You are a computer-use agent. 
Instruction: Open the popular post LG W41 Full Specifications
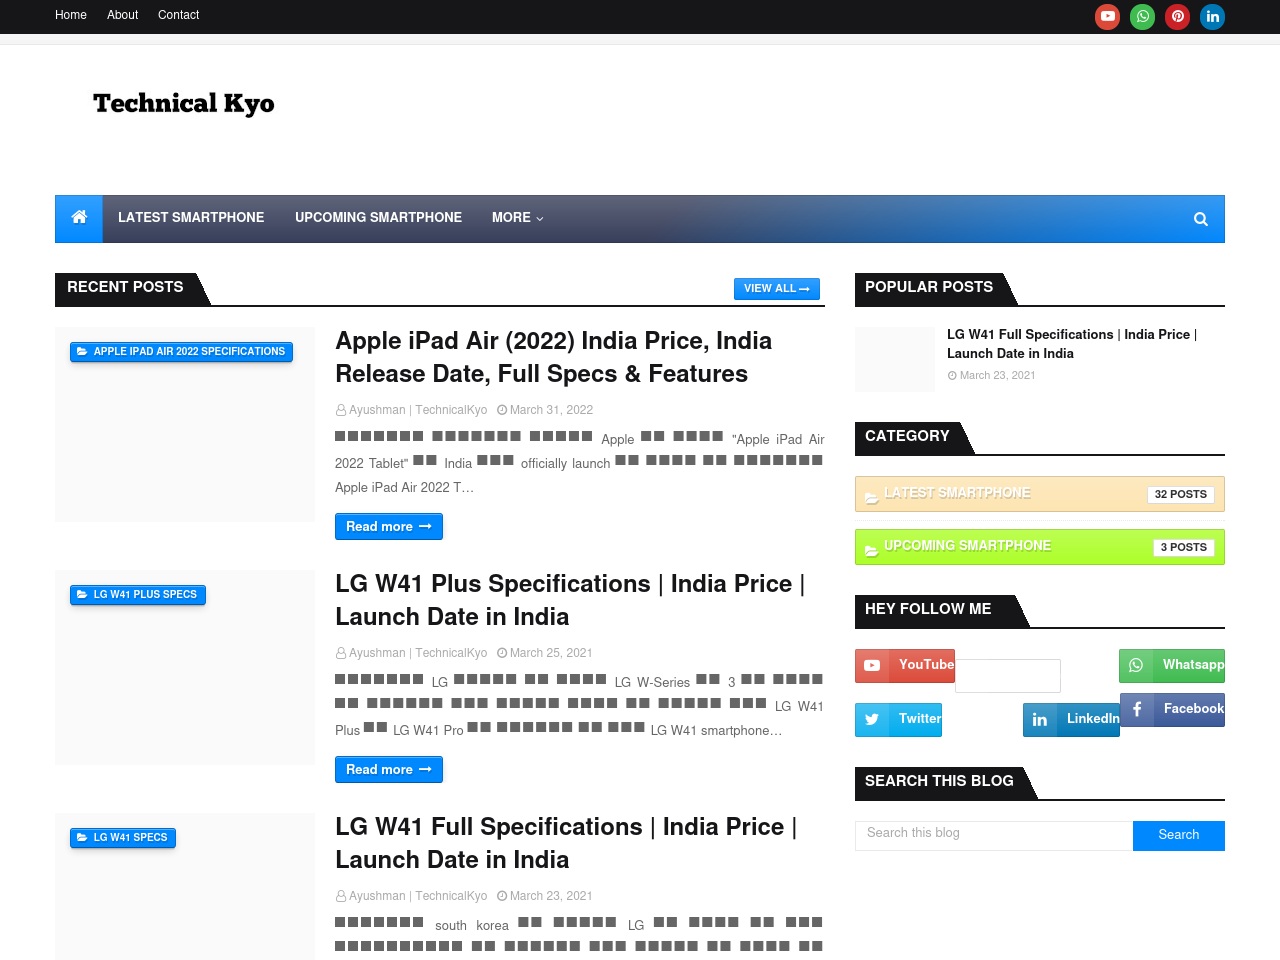[1072, 344]
